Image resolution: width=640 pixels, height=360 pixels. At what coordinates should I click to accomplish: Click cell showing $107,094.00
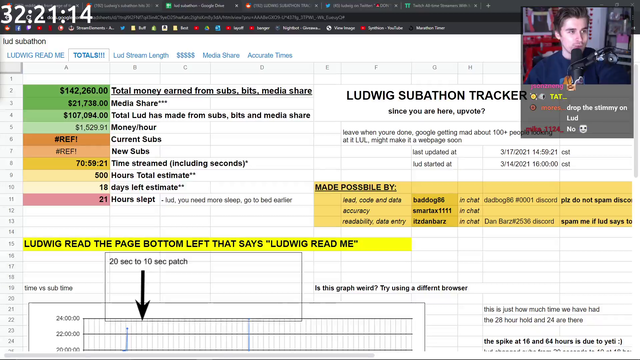66,115
